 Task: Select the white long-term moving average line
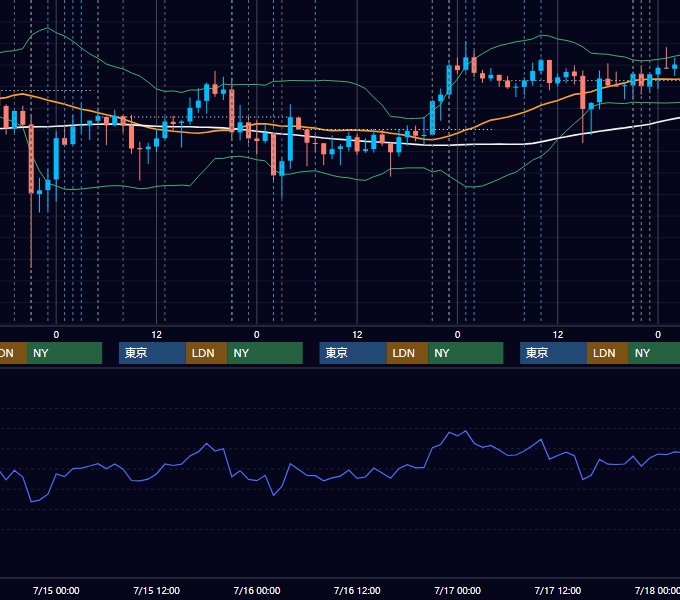[499, 144]
